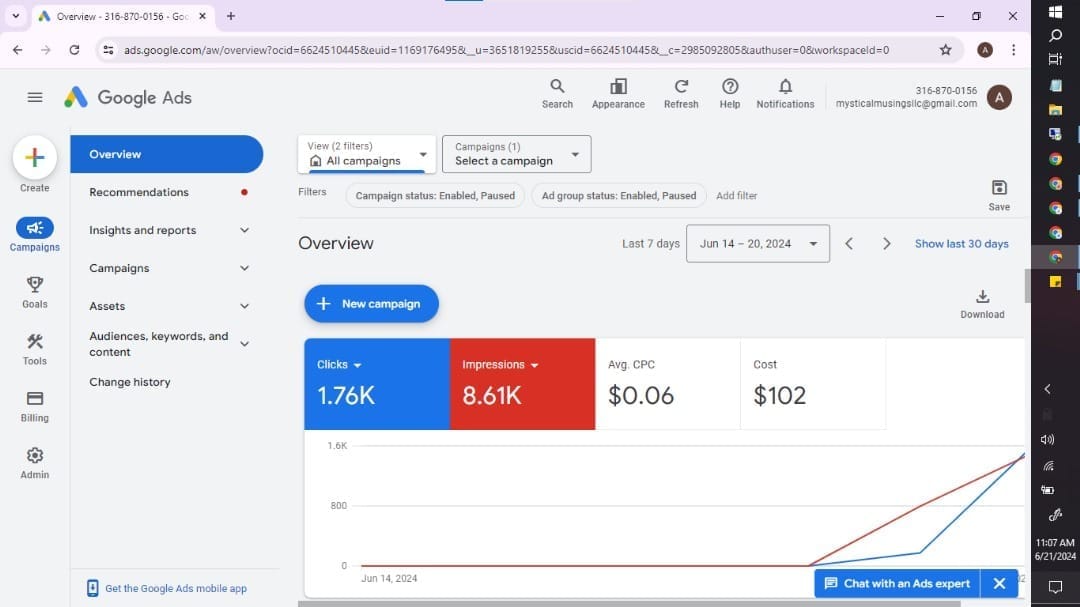The height and width of the screenshot is (607, 1080).
Task: Open the account avatar in Google Ads header
Action: (x=999, y=97)
